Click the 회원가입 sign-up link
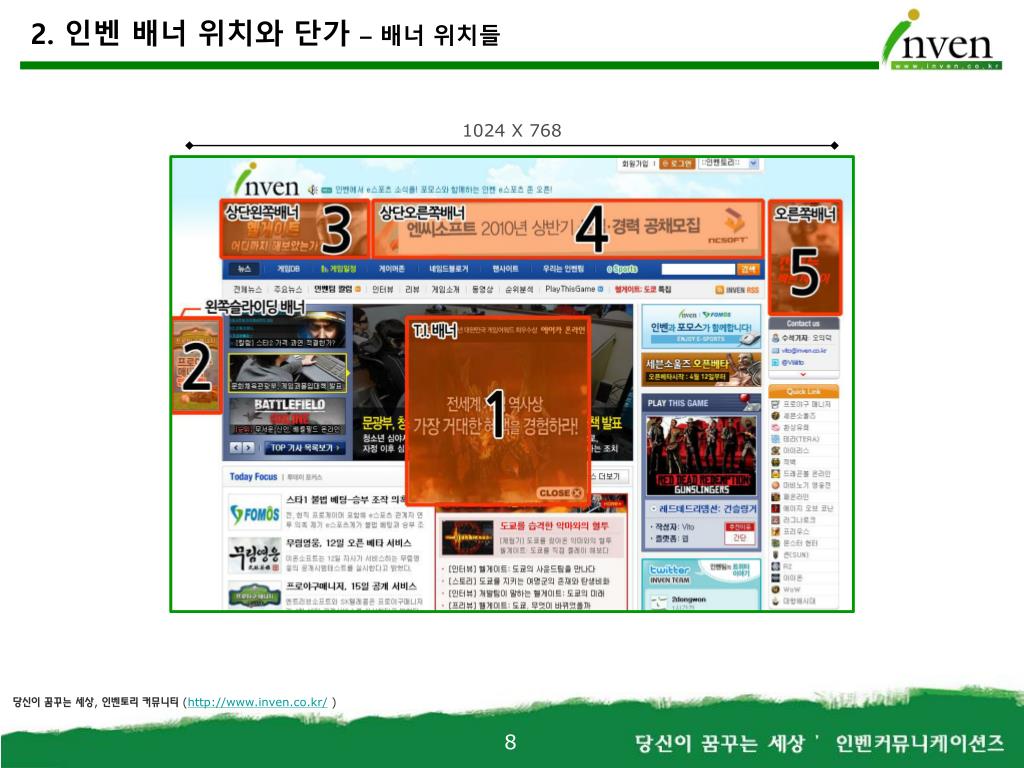The height and width of the screenshot is (768, 1024). (x=635, y=163)
